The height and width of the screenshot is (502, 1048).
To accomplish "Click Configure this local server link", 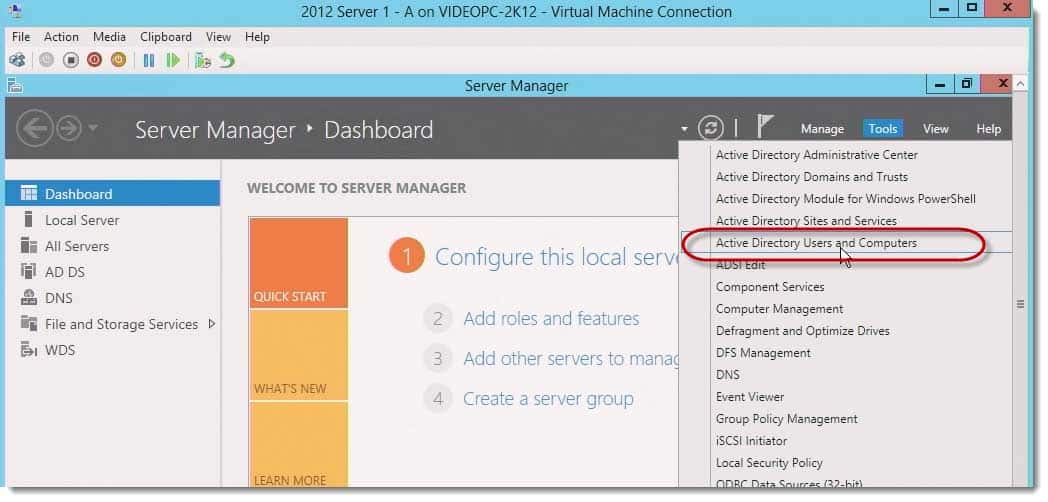I will click(x=556, y=257).
